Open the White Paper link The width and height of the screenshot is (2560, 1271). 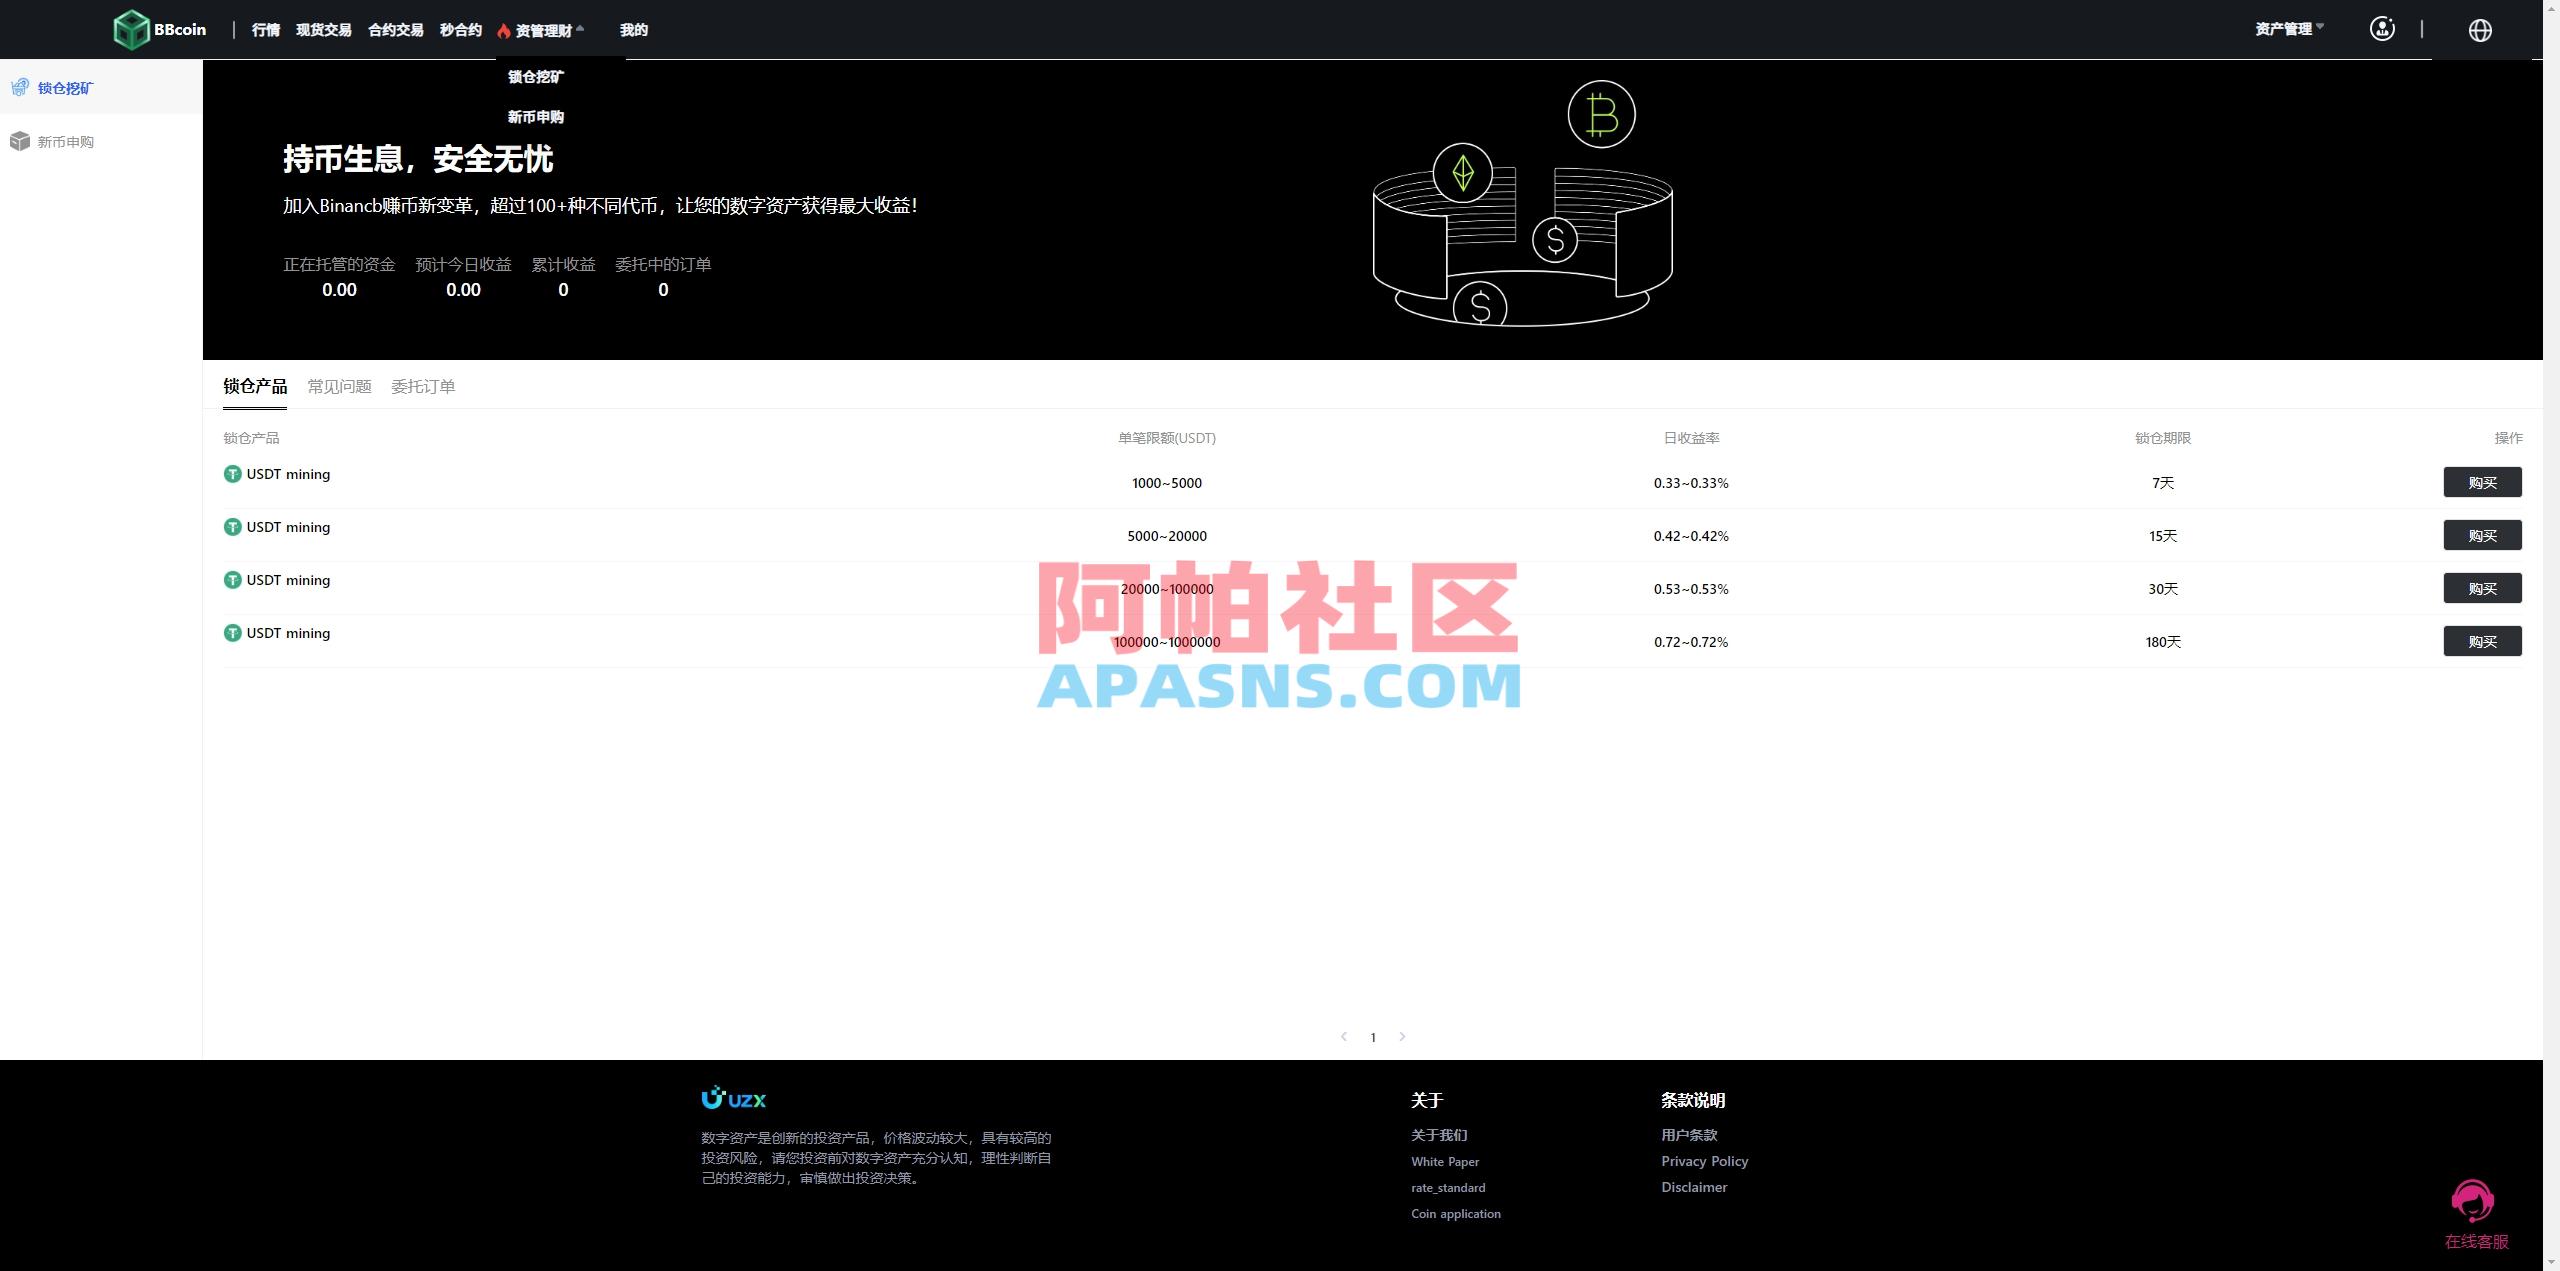pyautogui.click(x=1444, y=1161)
